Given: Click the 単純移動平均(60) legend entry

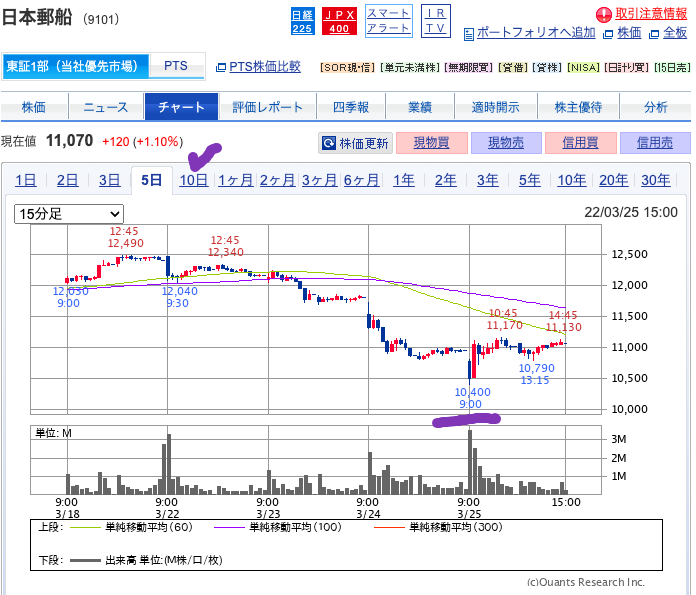Looking at the screenshot, I should (132, 528).
